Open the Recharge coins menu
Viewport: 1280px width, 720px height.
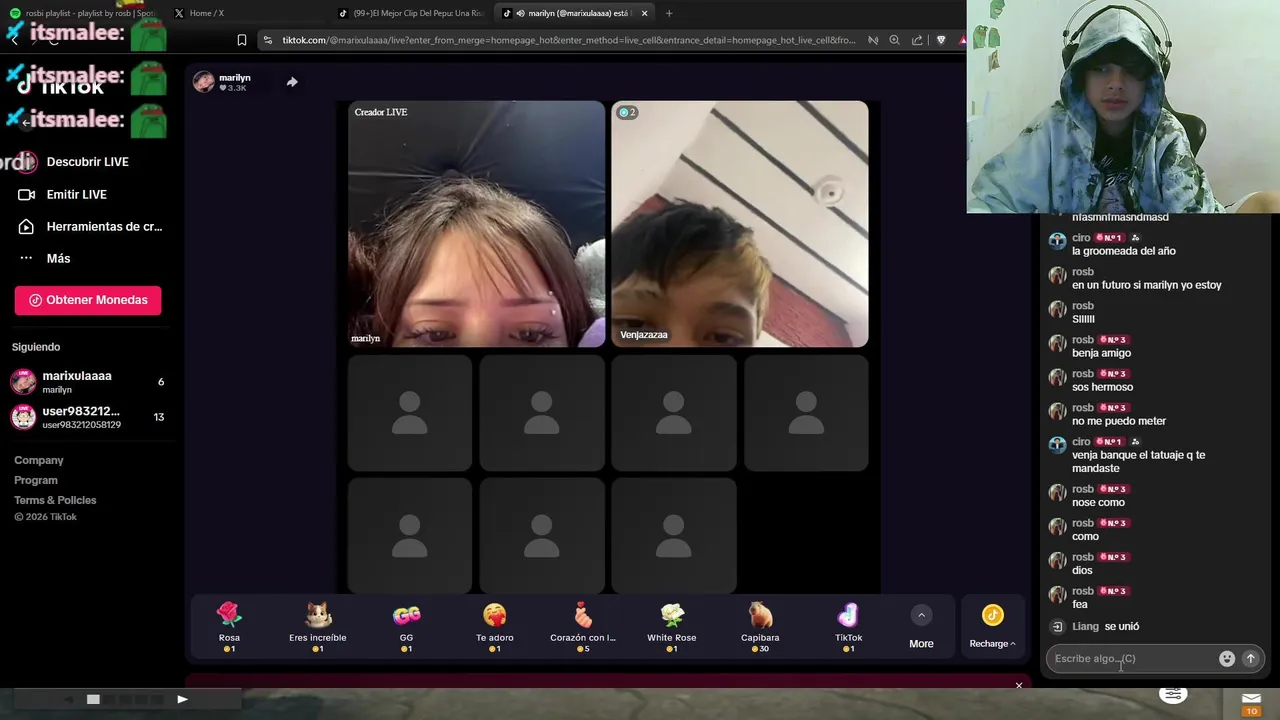[992, 627]
